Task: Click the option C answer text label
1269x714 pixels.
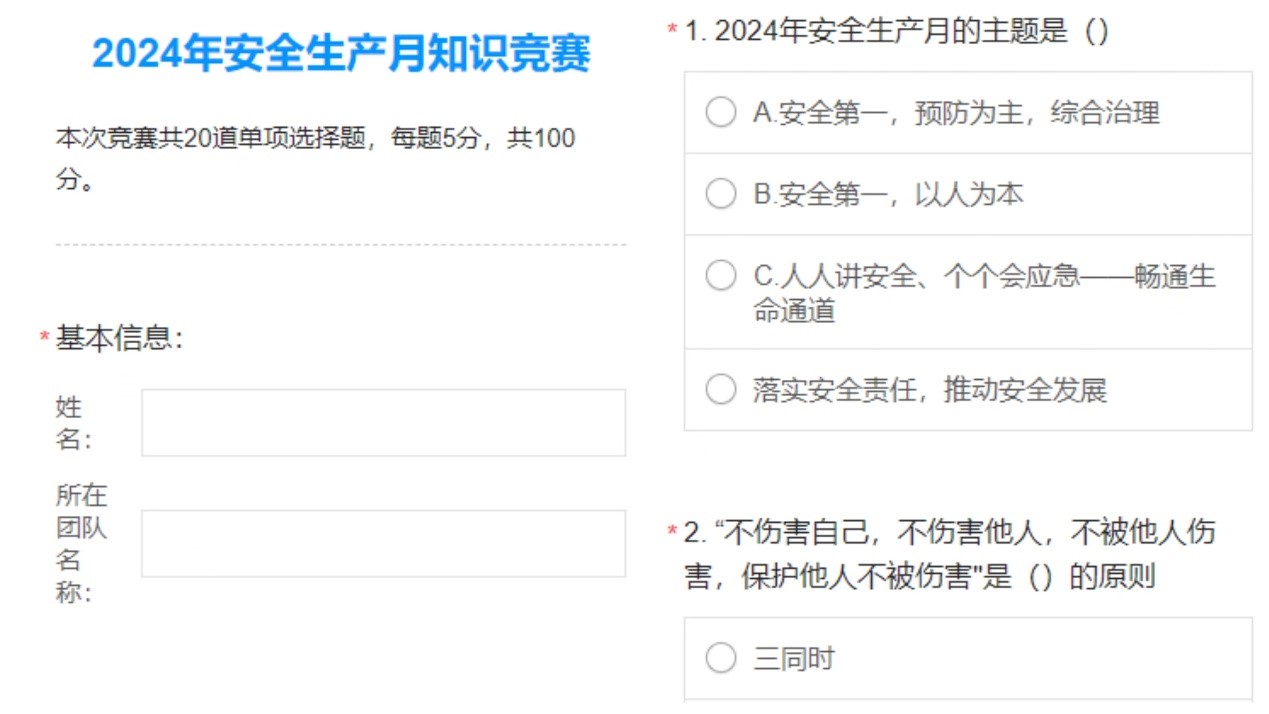Action: pos(978,293)
